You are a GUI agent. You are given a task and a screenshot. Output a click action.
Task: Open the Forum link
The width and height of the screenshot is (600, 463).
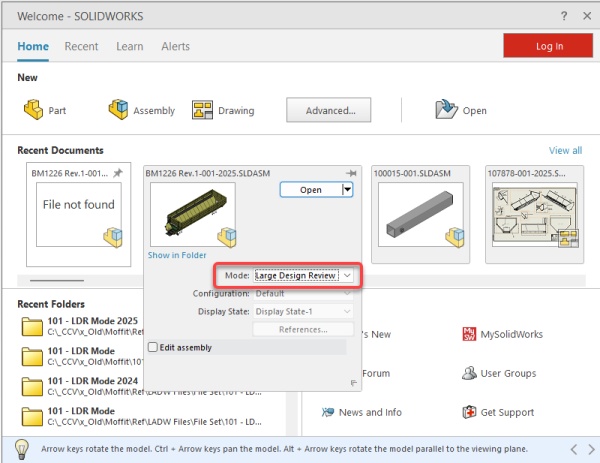click(x=376, y=373)
